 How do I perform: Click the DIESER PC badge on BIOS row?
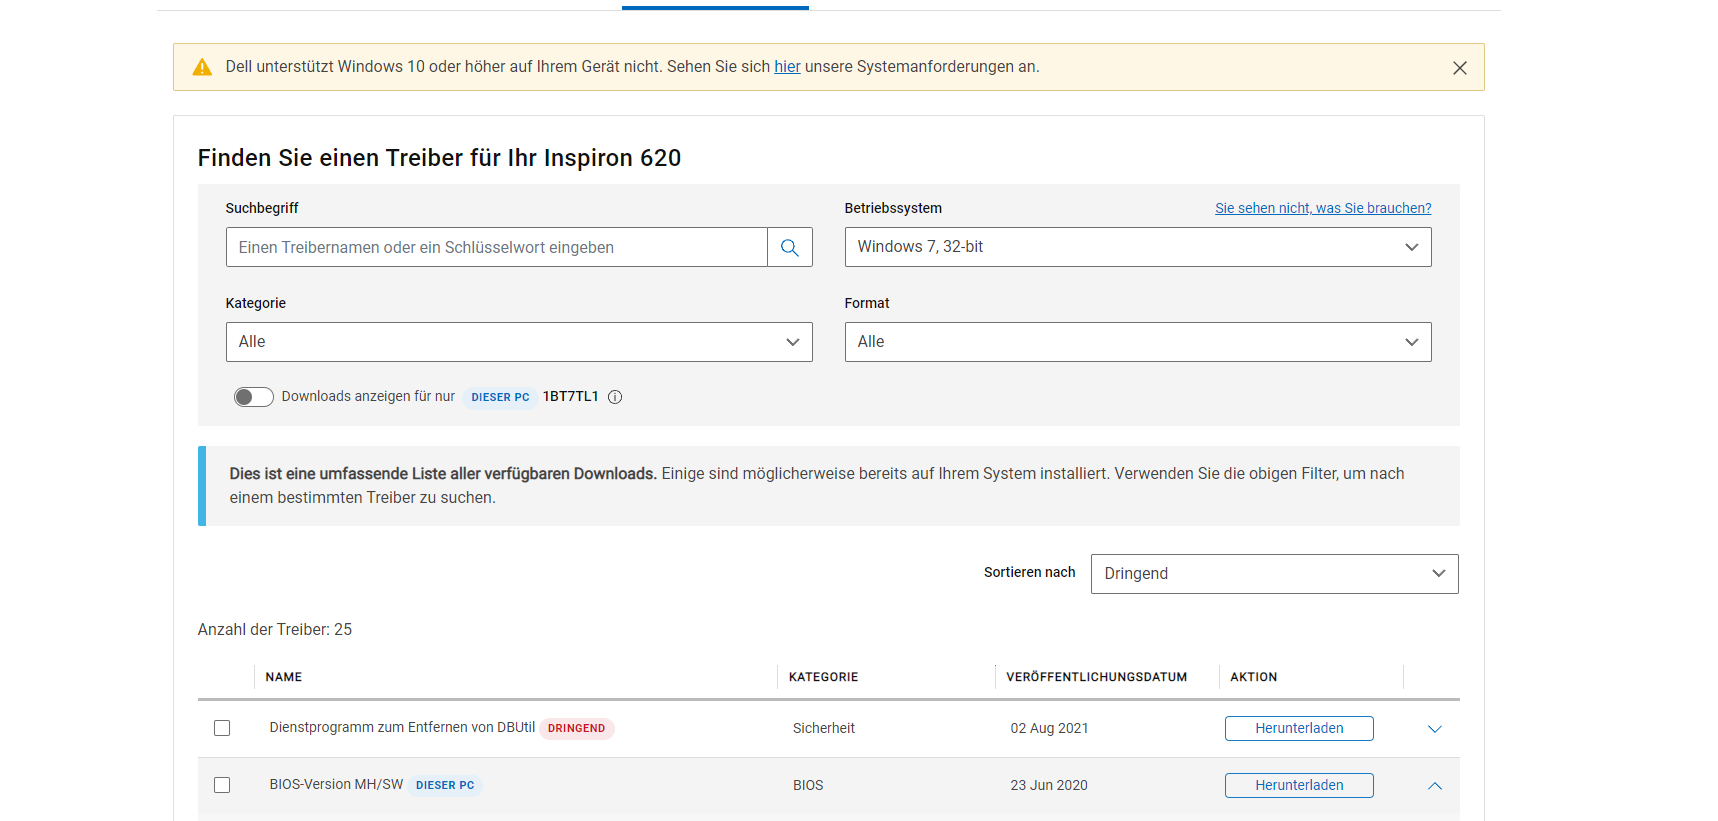click(x=445, y=785)
